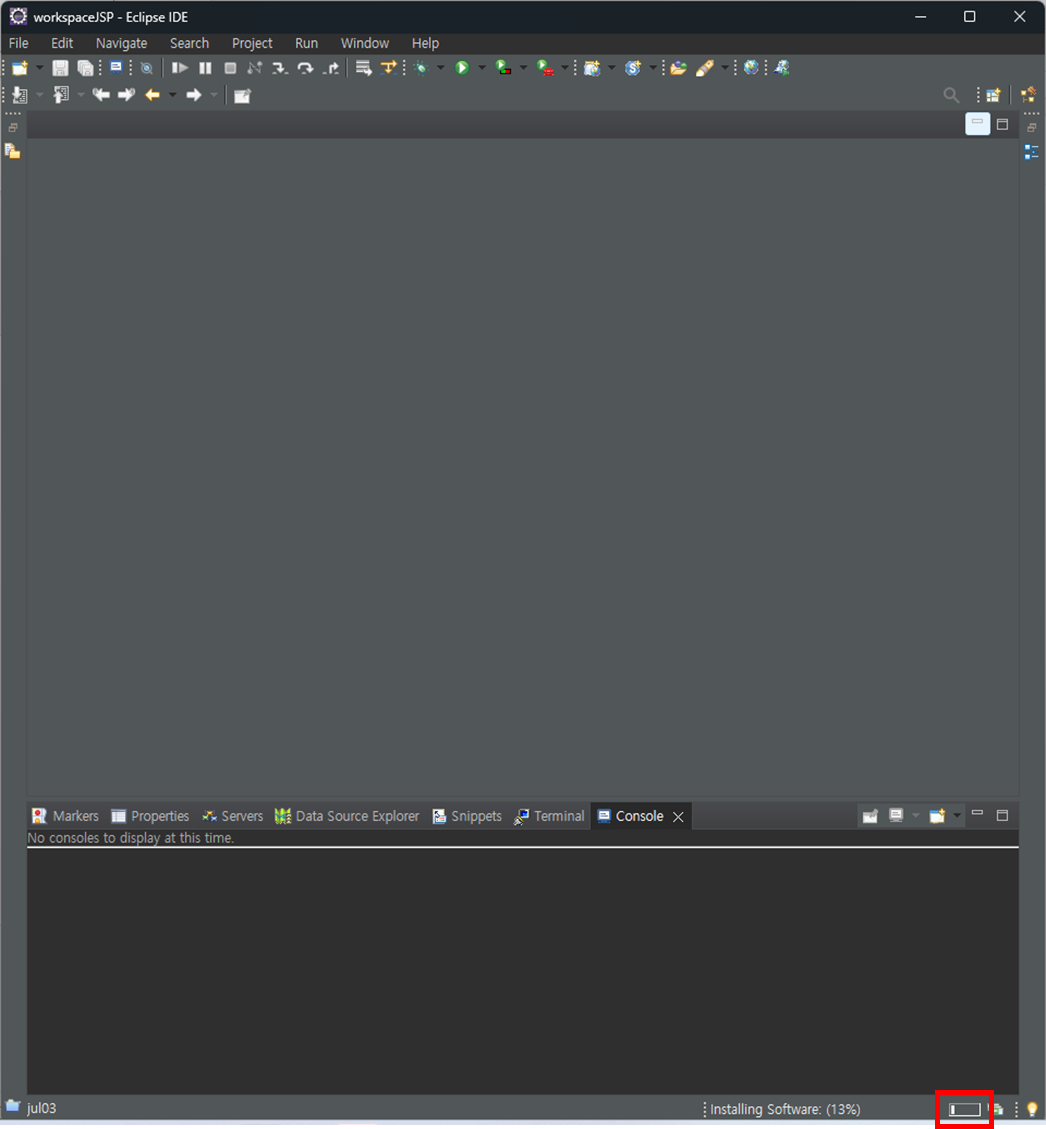Click the Next Edit Location icon
Screen dimensions: 1046x1129
127,95
